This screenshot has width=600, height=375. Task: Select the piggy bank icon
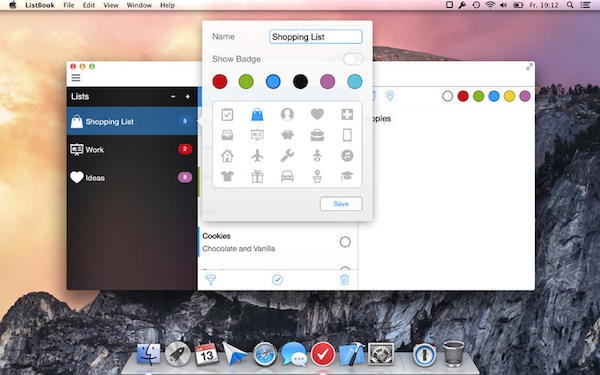tap(287, 135)
